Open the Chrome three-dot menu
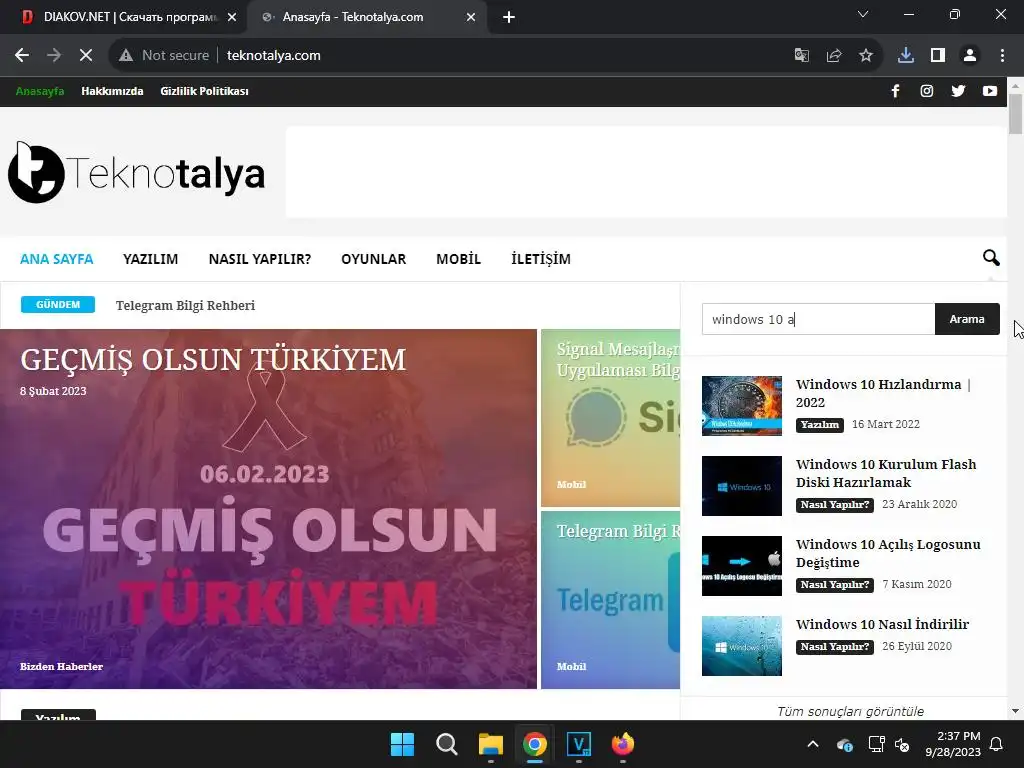This screenshot has height=768, width=1024. tap(1002, 56)
